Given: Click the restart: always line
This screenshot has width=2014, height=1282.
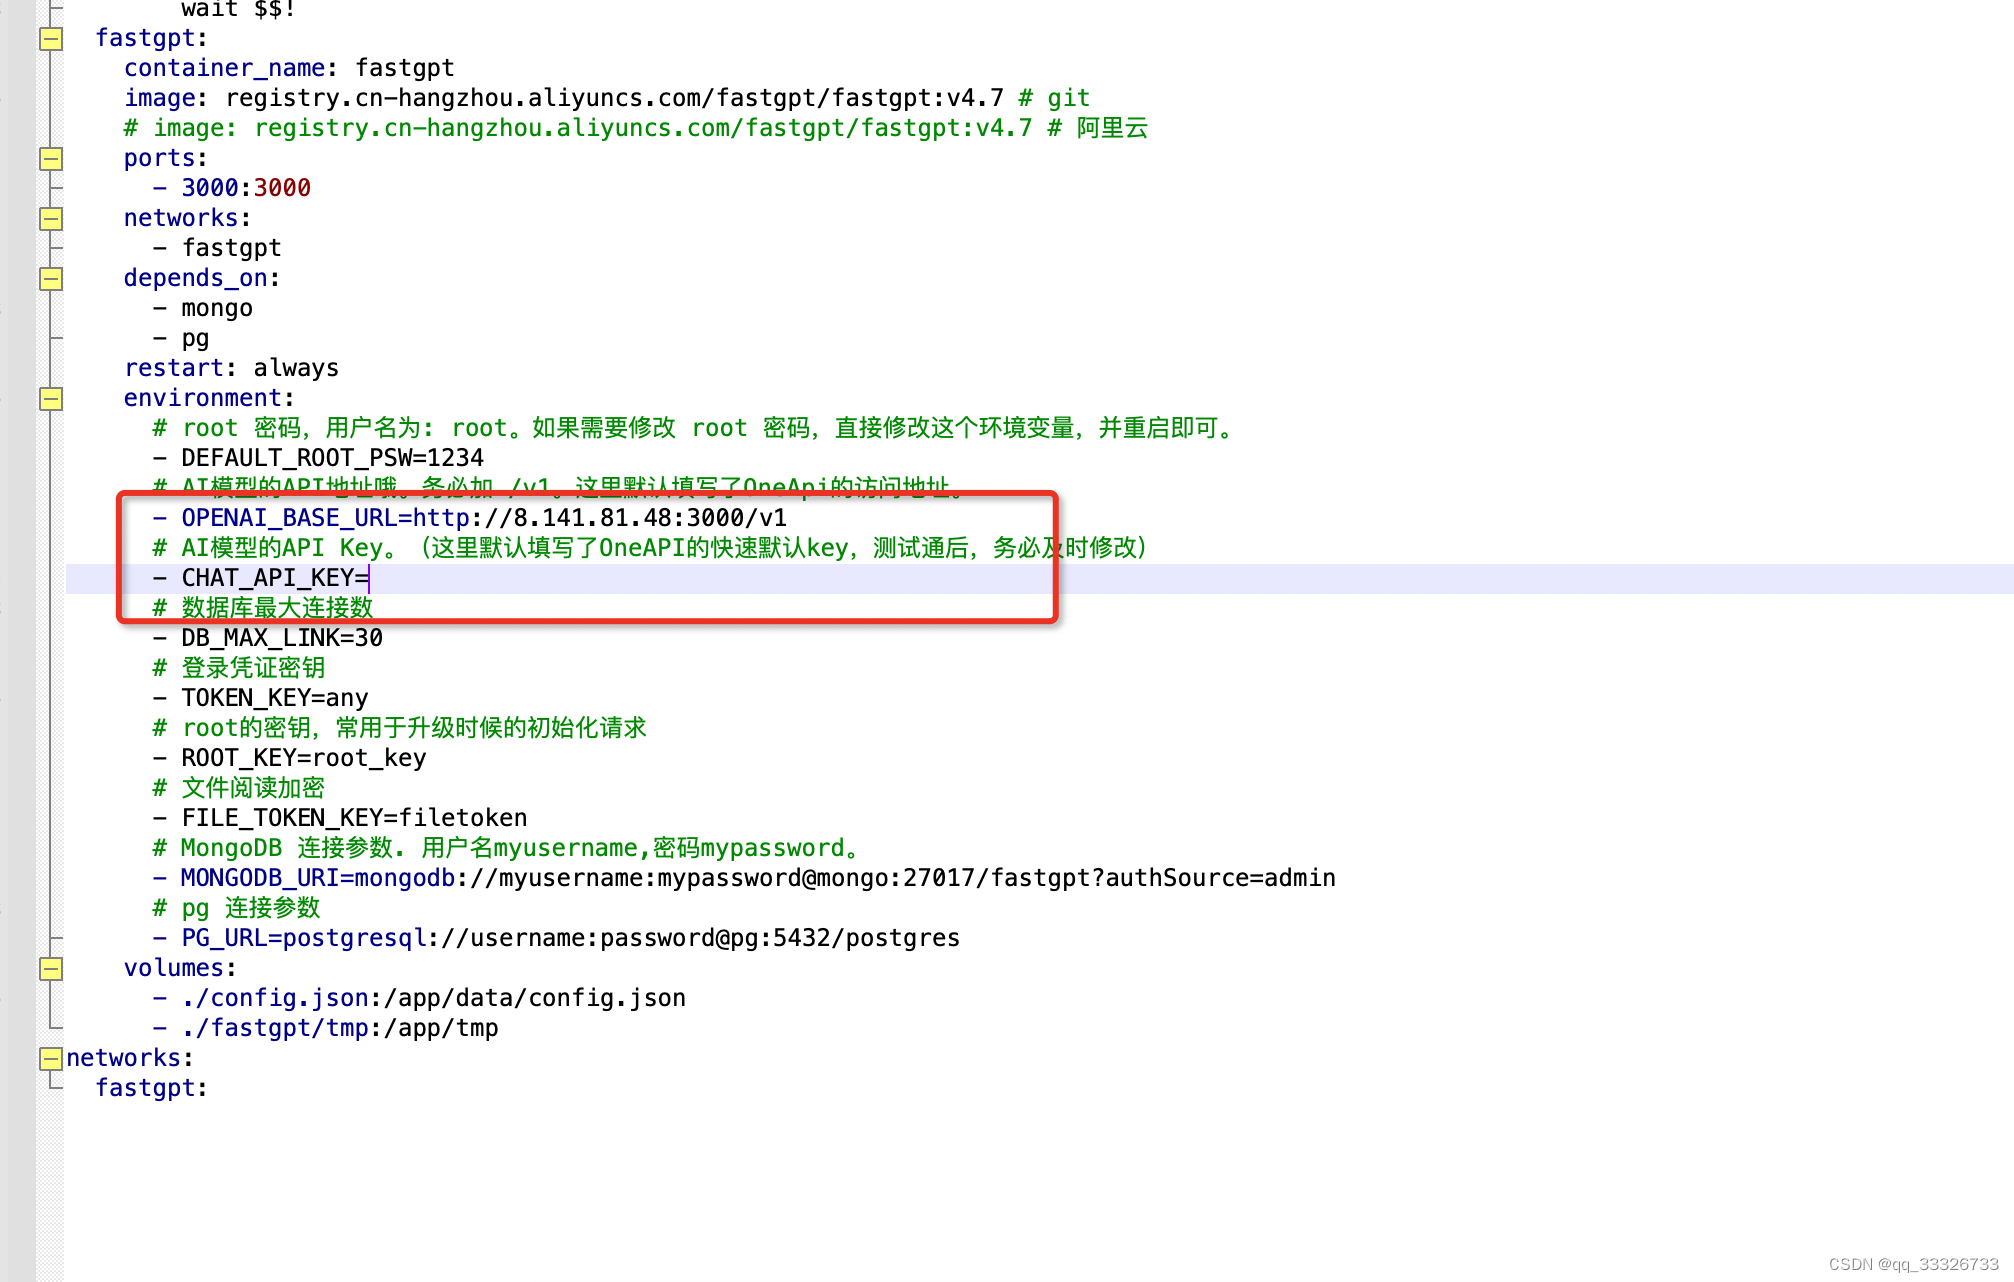Looking at the screenshot, I should [231, 368].
